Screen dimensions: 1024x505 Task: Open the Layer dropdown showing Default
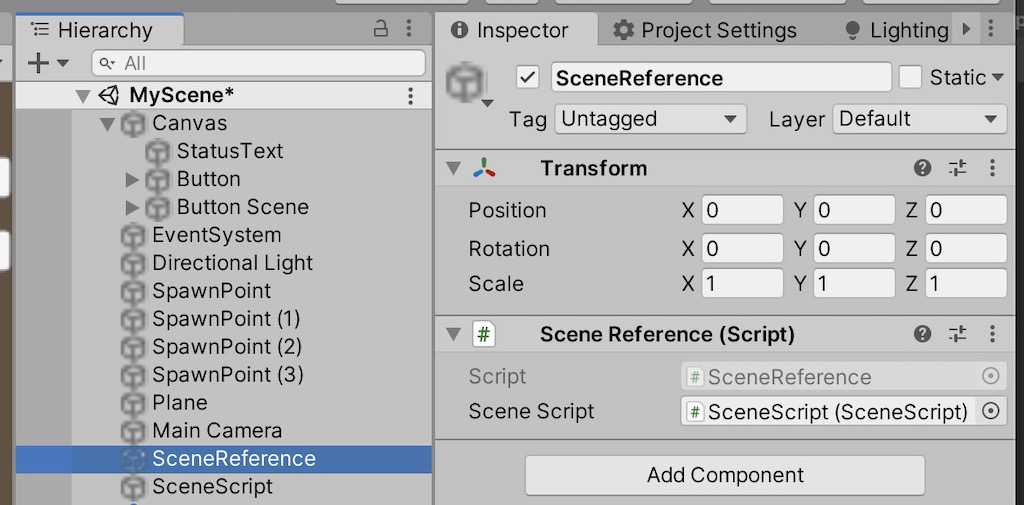[919, 119]
